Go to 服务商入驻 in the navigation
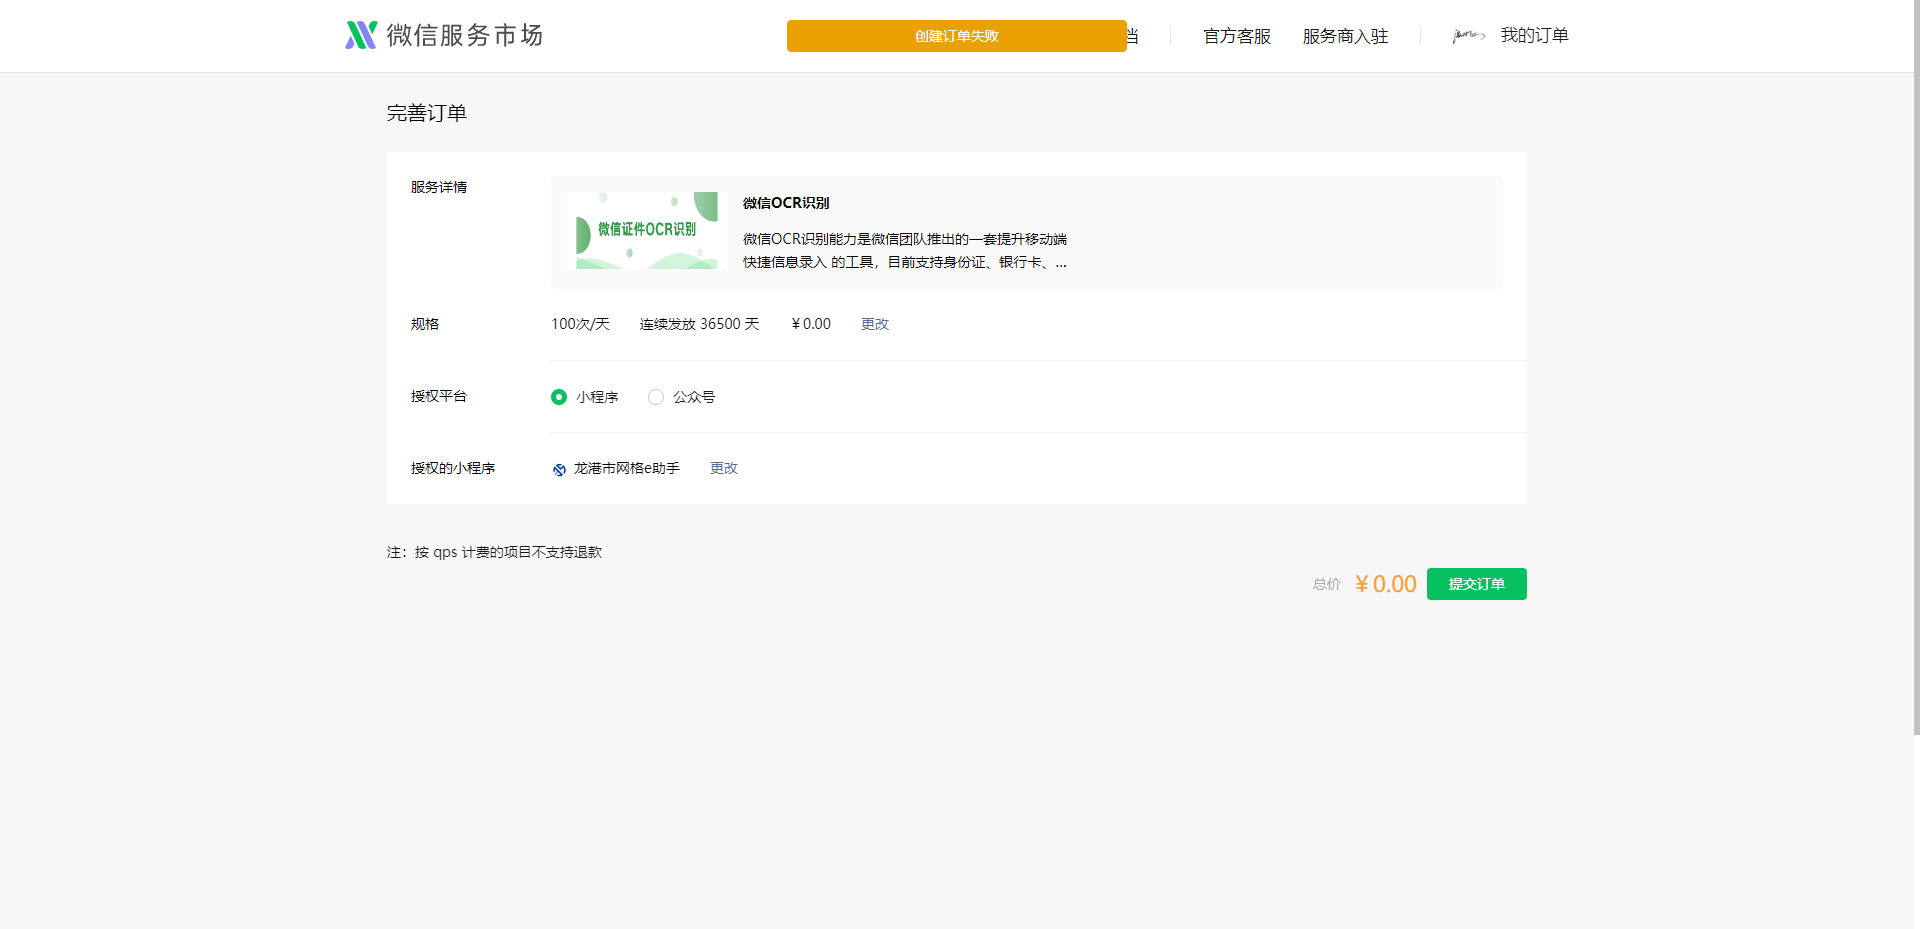Screen dimensions: 1920x929 1345,36
